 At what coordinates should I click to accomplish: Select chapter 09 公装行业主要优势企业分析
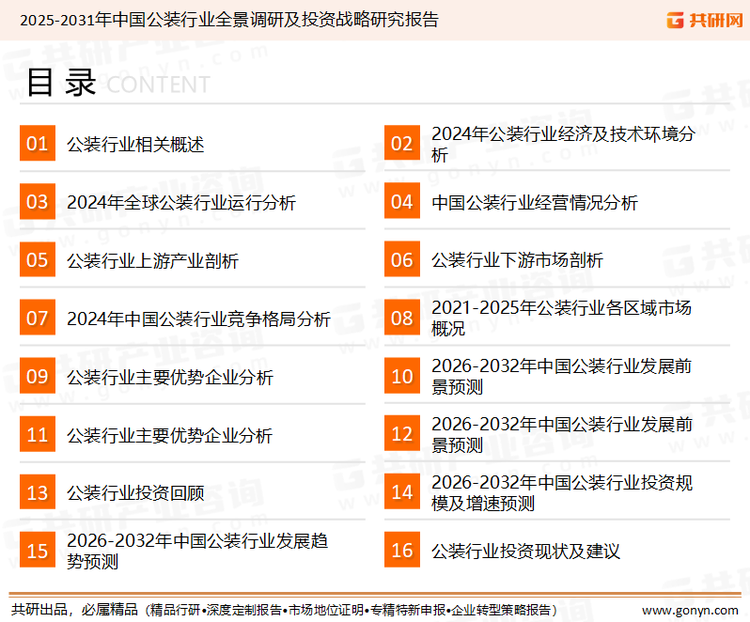(170, 377)
